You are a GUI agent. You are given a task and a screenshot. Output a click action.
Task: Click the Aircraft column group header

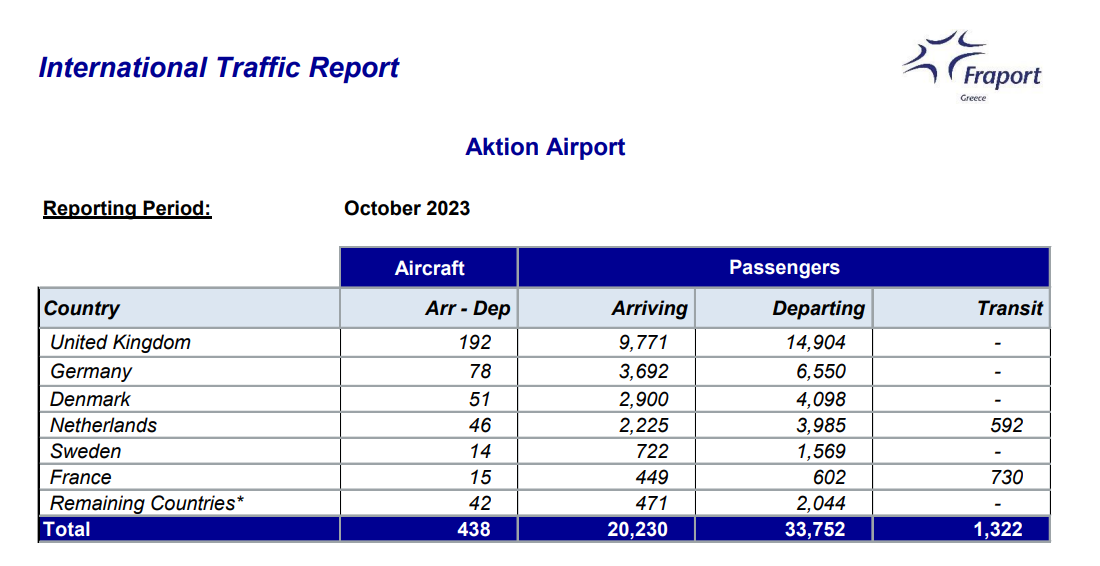[429, 267]
